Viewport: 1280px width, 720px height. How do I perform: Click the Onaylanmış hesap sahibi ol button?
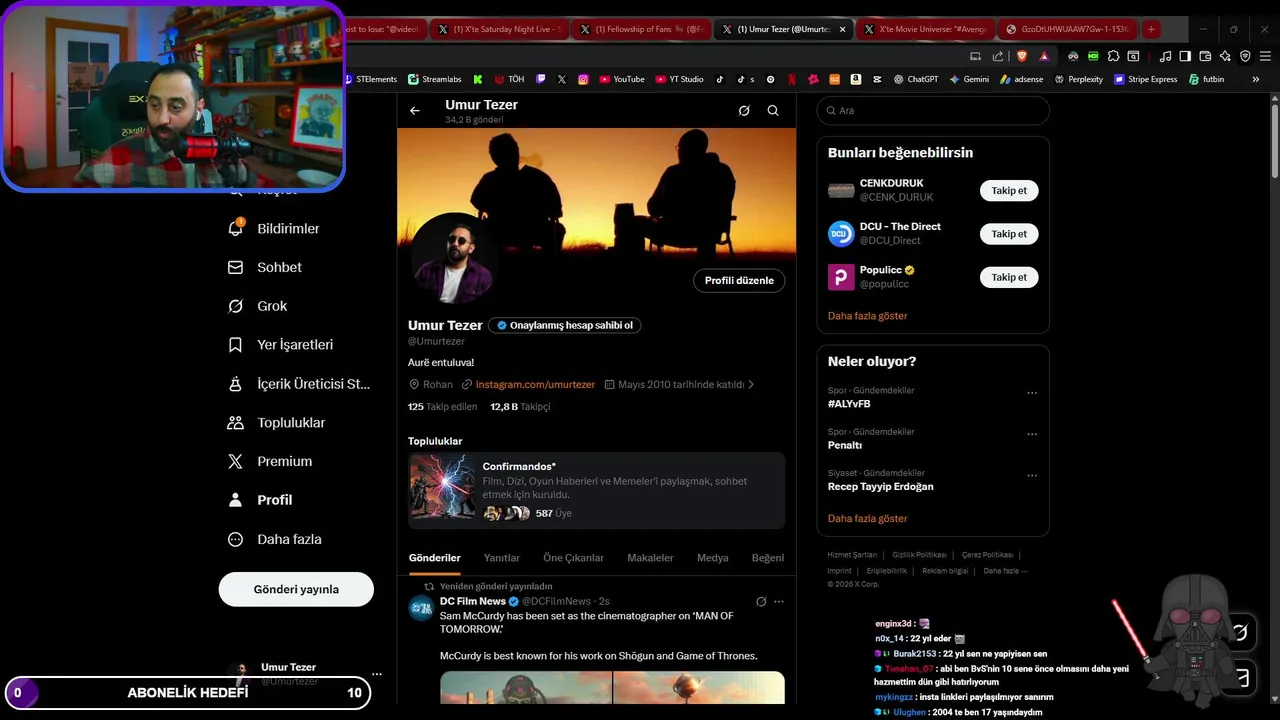[565, 325]
